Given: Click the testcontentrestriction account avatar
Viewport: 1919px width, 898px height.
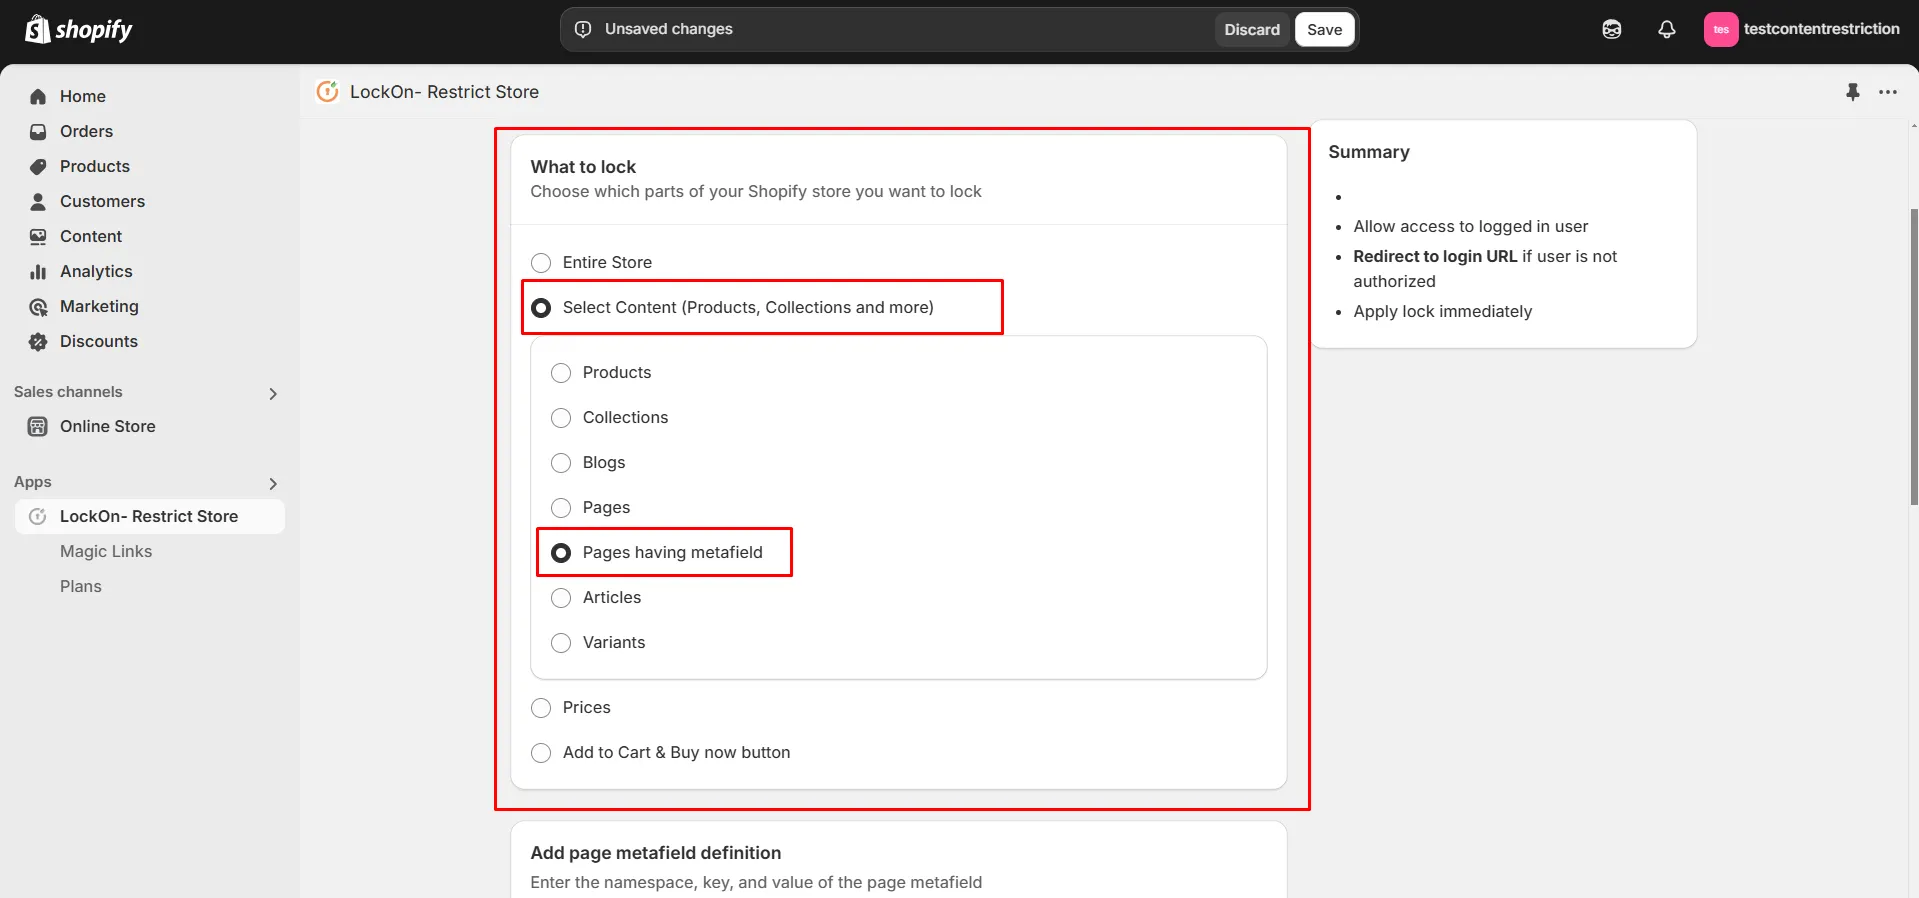Looking at the screenshot, I should point(1721,30).
